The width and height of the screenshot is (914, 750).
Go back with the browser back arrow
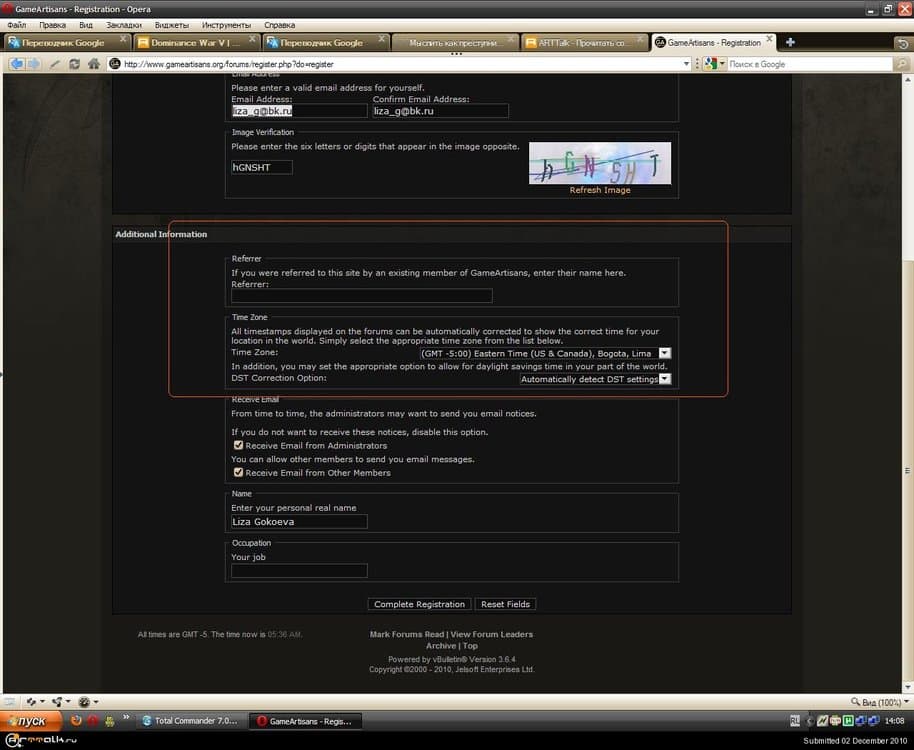click(16, 64)
